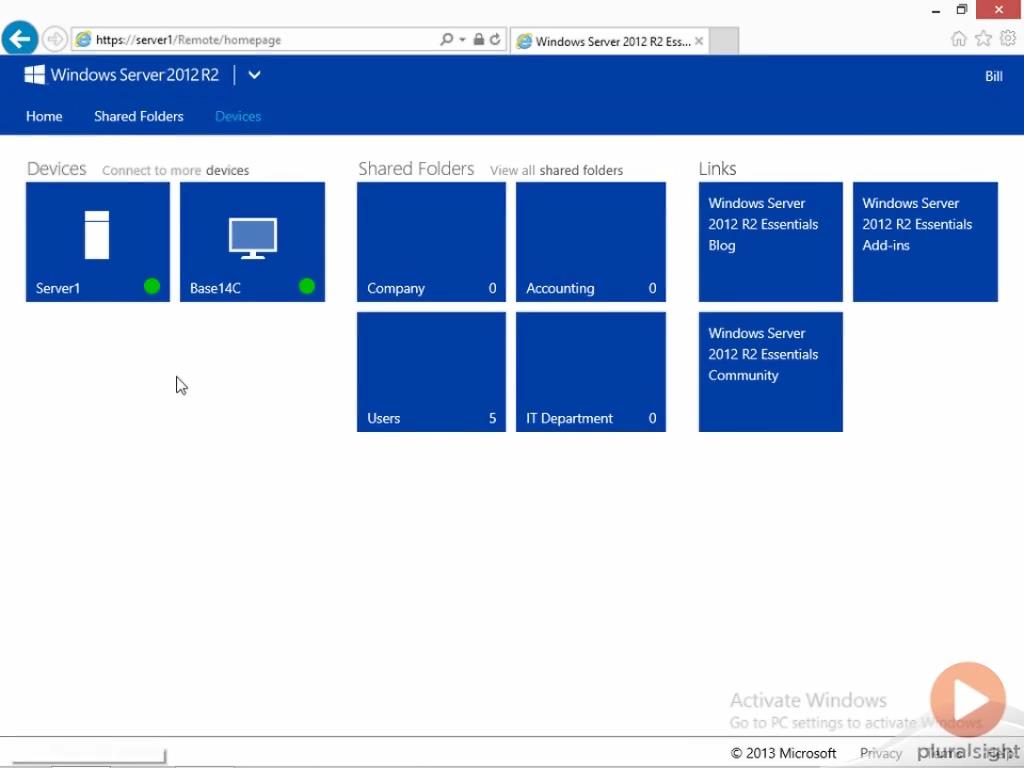Open the Accounting shared folder tile
1024x768 pixels.
[x=590, y=242]
